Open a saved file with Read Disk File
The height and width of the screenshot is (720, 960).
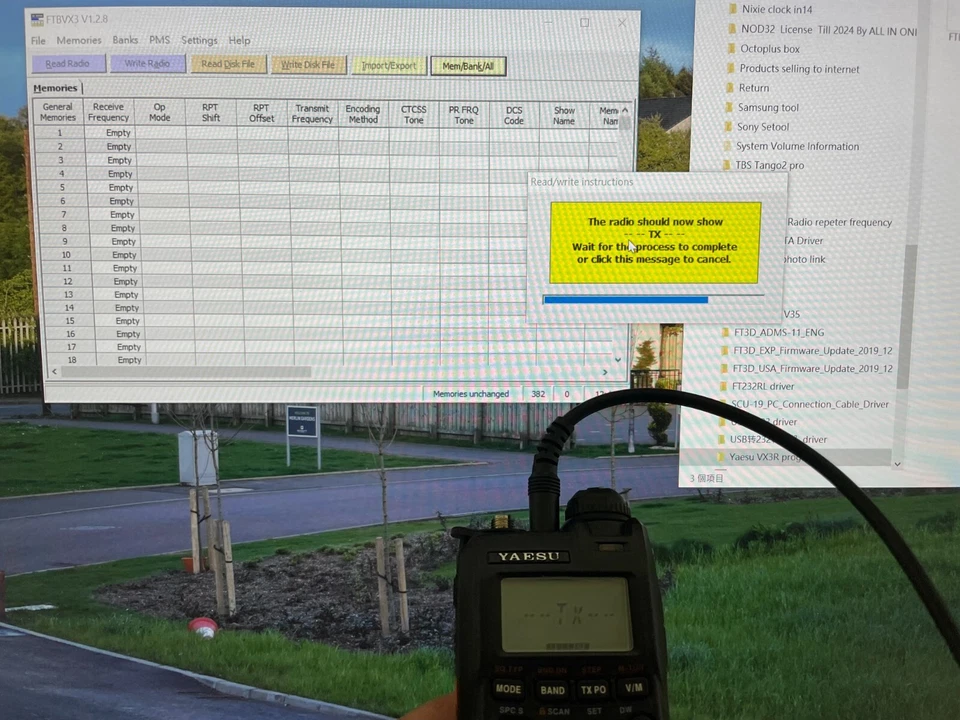227,64
